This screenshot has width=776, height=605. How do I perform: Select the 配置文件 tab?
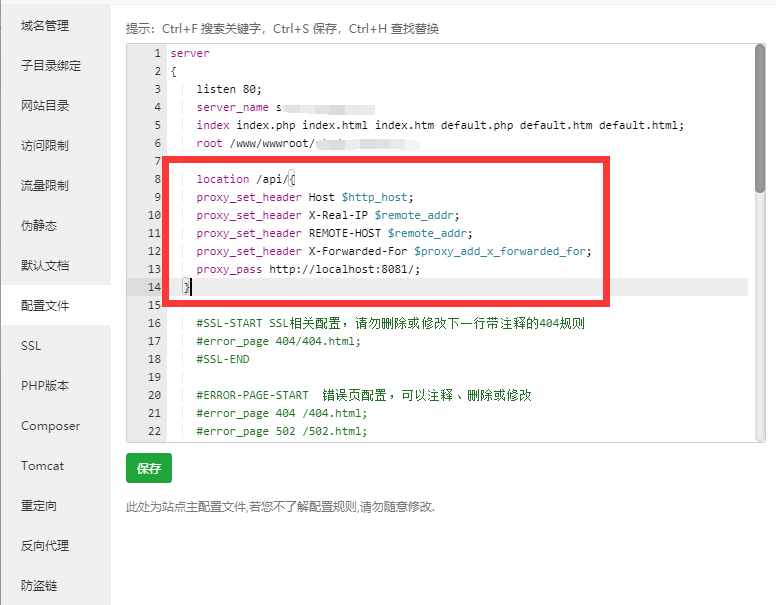point(45,305)
